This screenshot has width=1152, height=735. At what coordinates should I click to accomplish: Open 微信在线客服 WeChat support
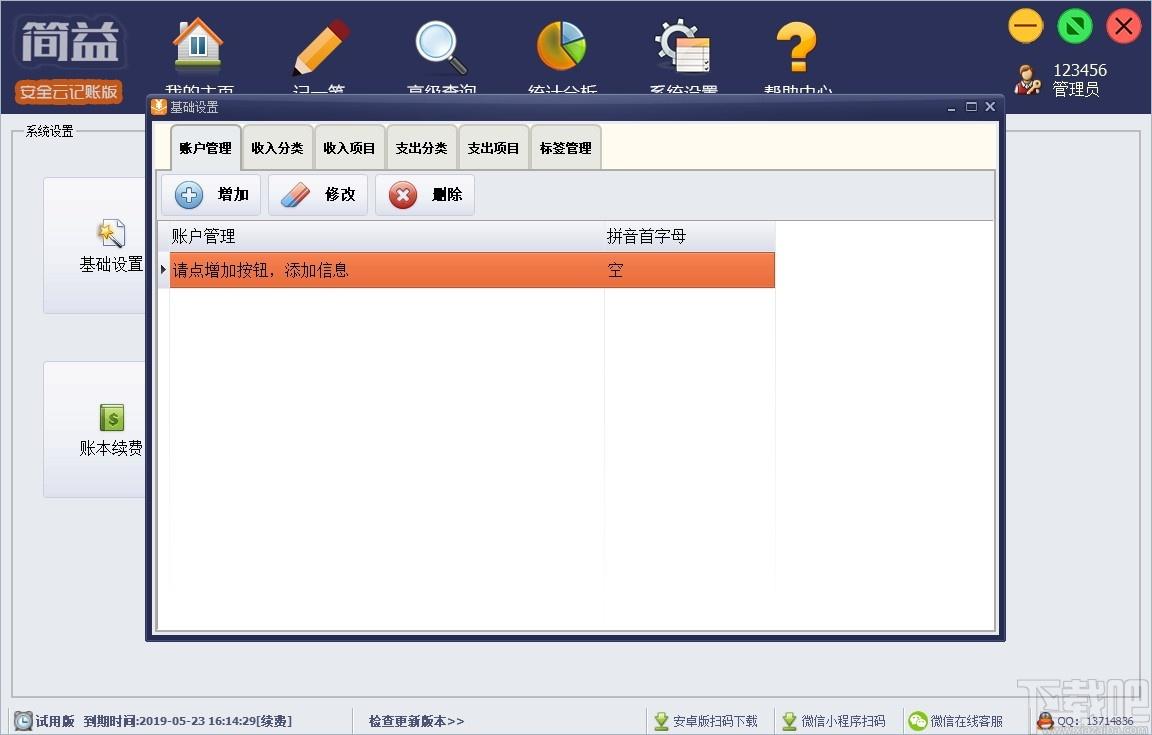[x=955, y=721]
